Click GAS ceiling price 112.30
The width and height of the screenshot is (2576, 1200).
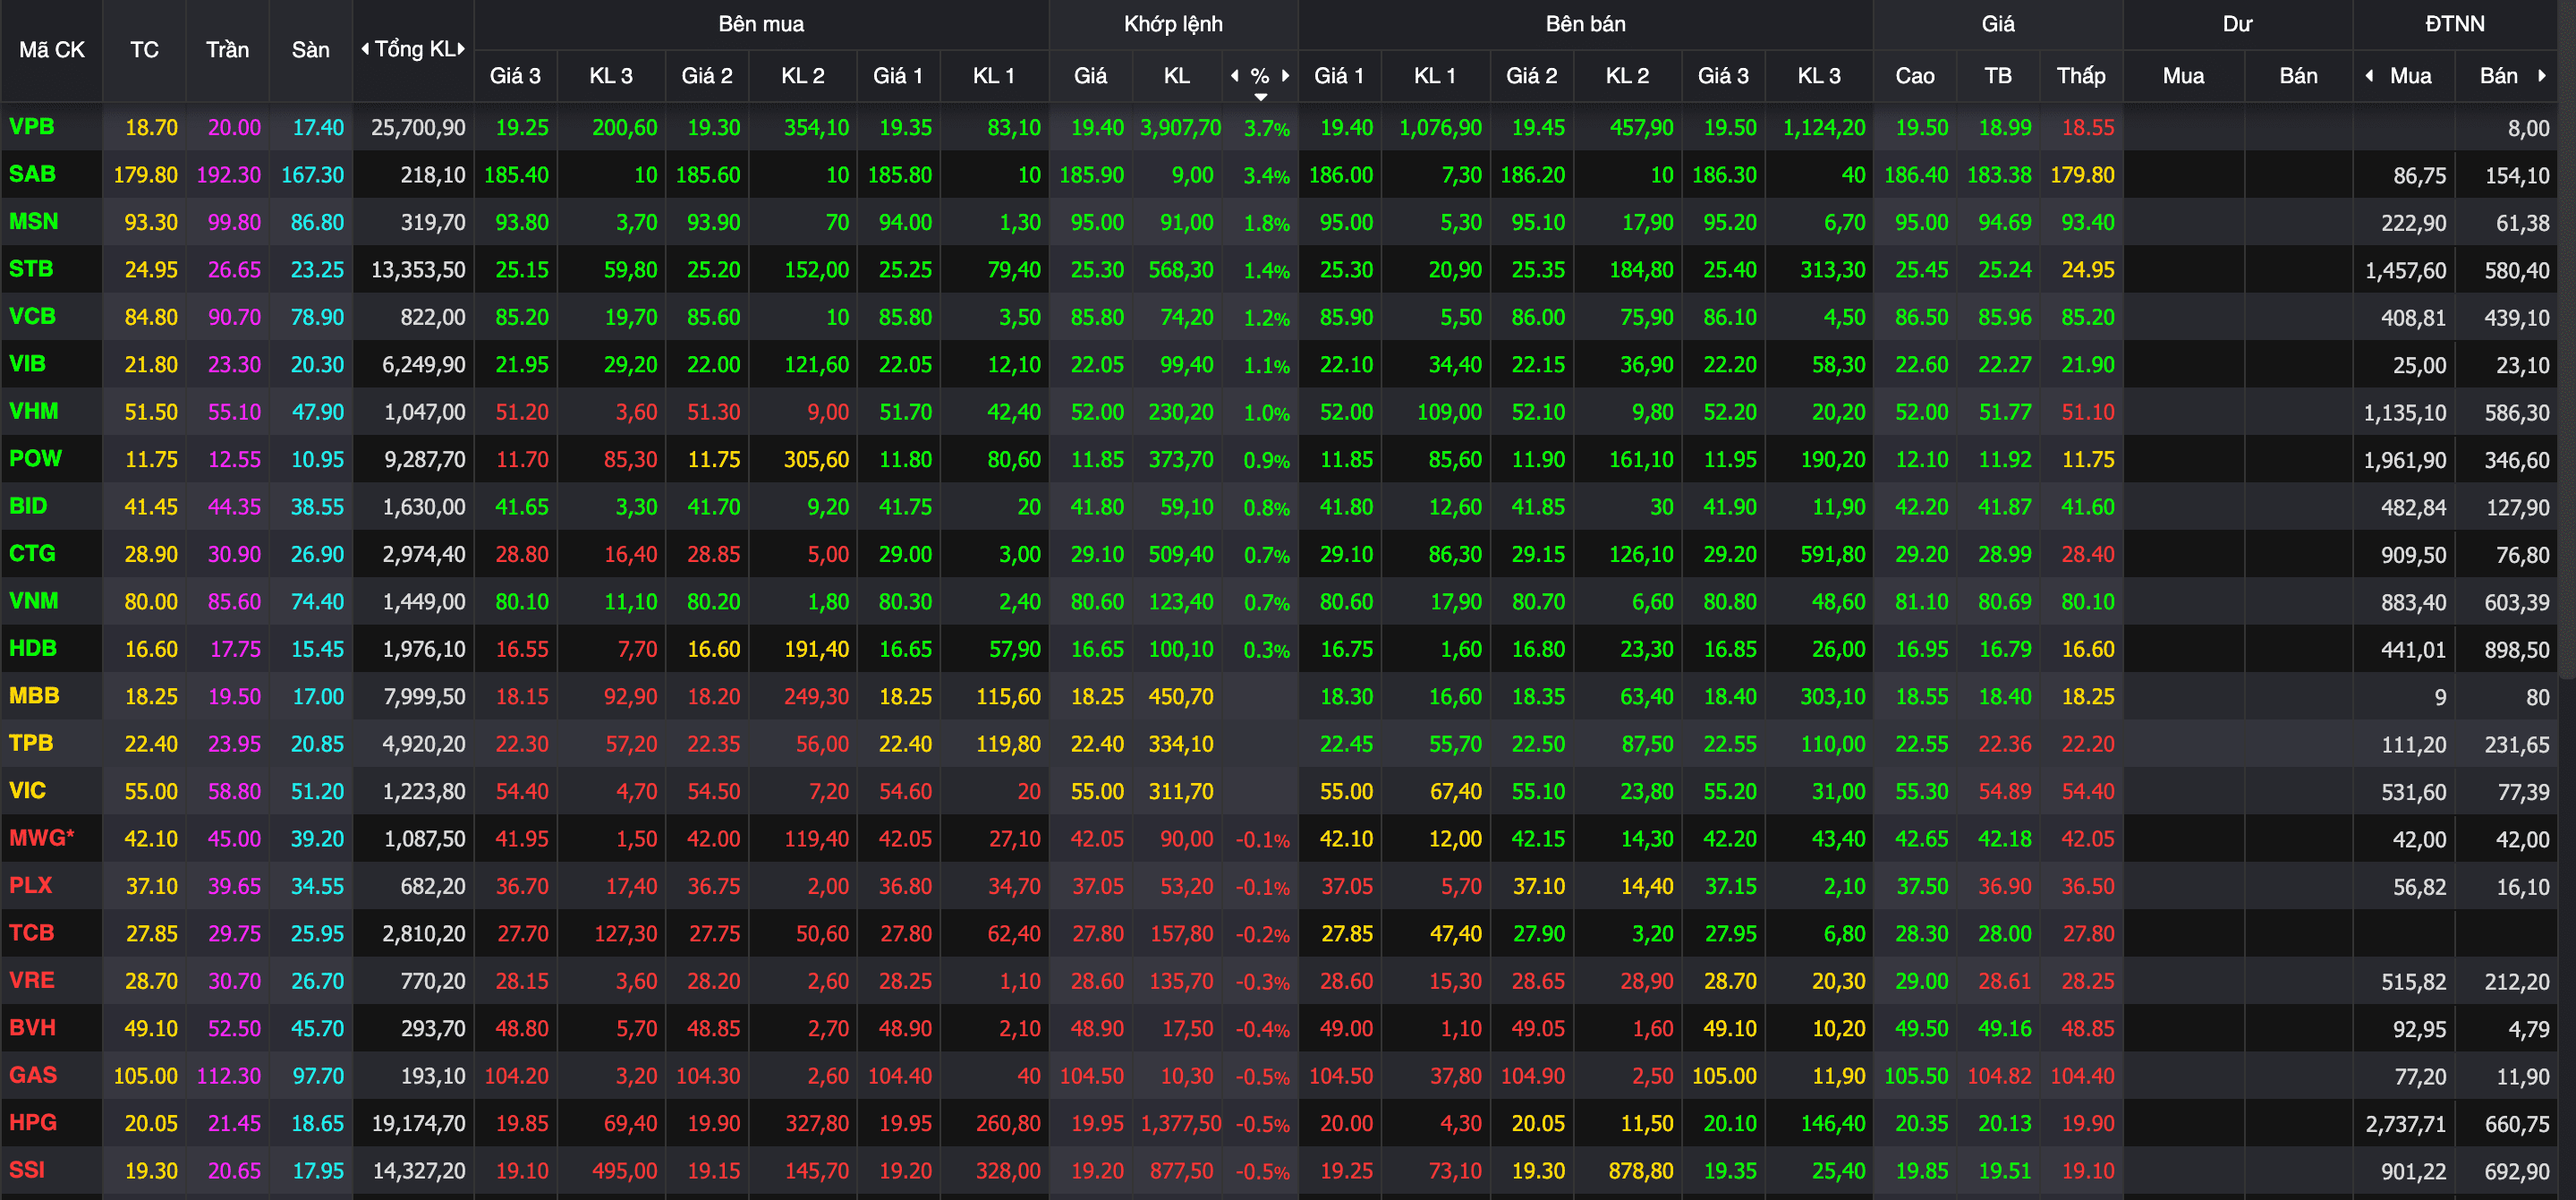228,1076
